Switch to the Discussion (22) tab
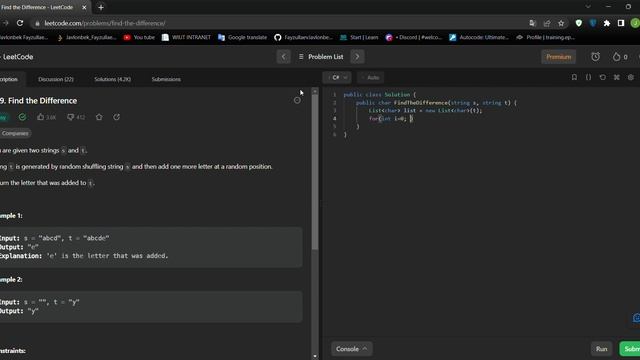 coord(56,79)
